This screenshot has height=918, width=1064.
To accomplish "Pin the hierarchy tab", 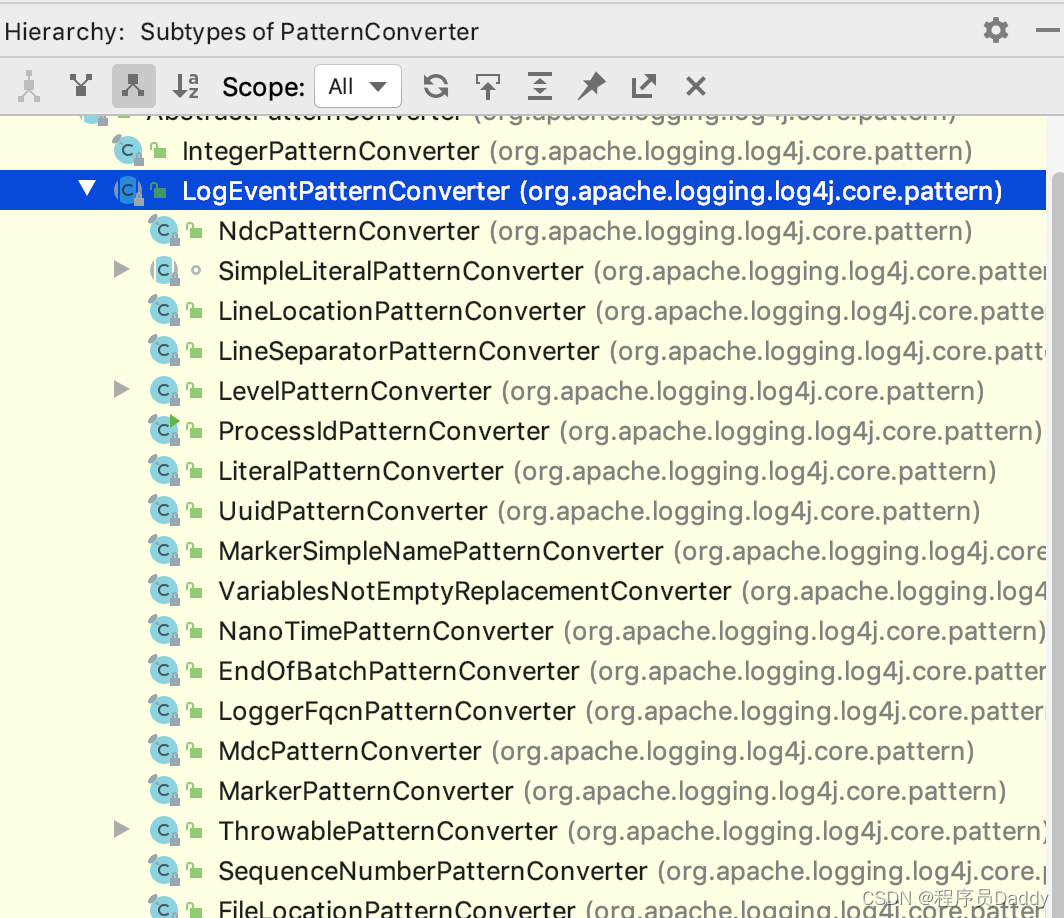I will click(x=591, y=86).
